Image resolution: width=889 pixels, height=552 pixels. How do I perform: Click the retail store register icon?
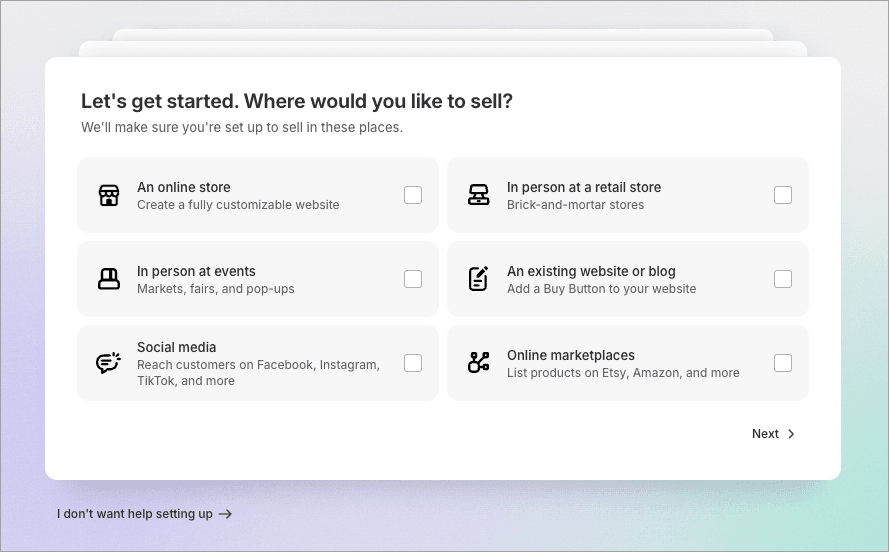[479, 195]
